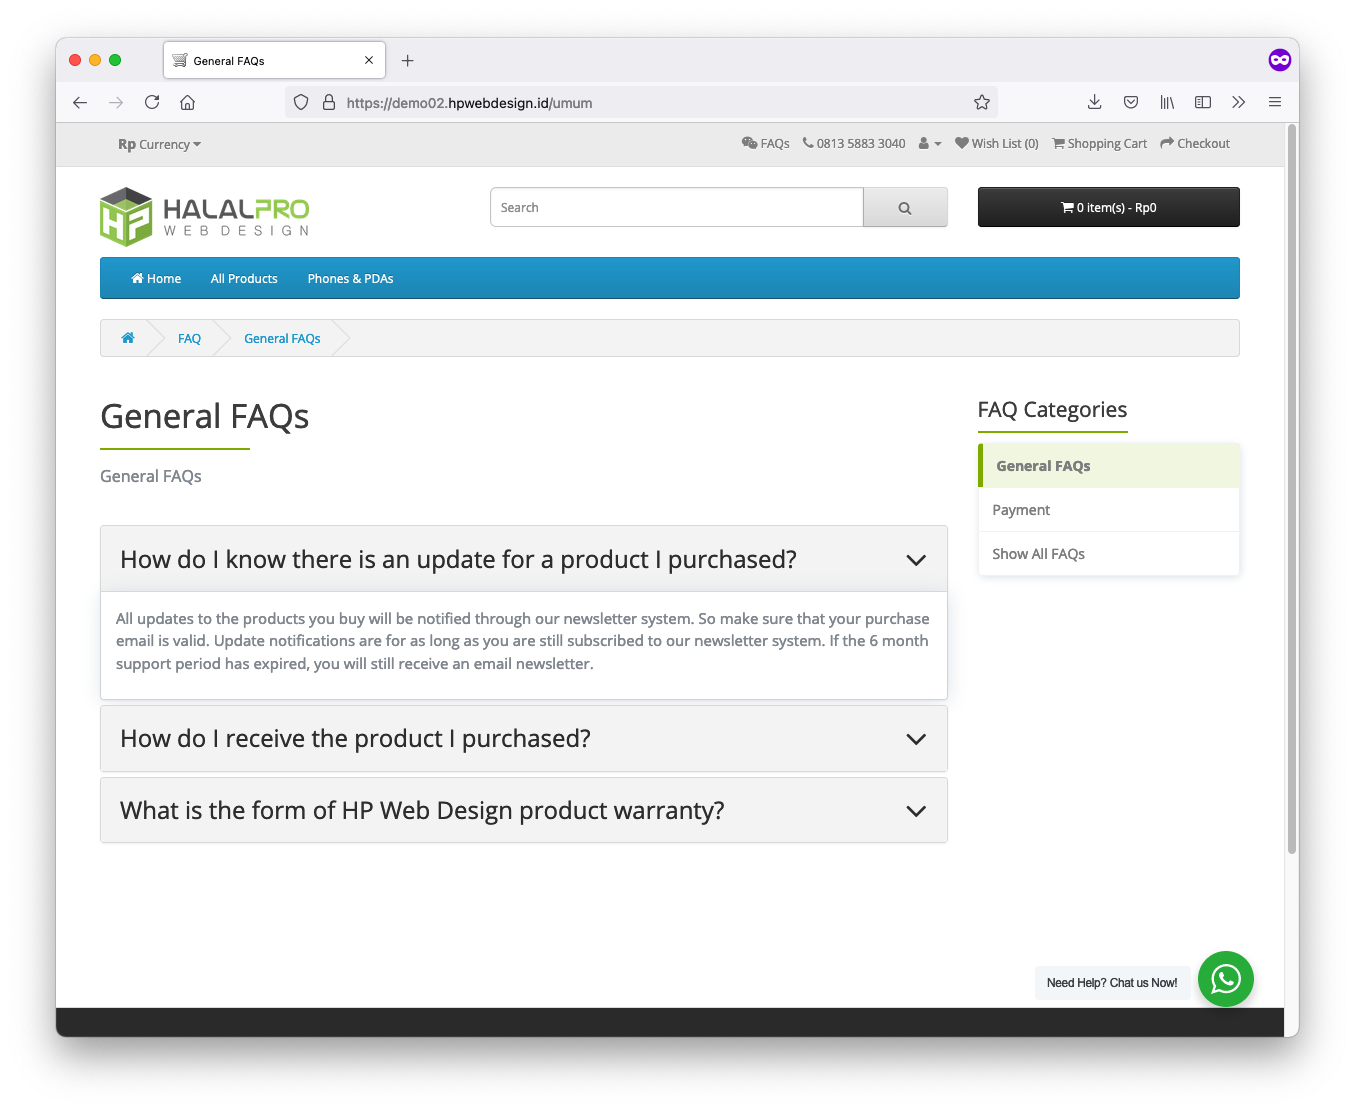The width and height of the screenshot is (1355, 1111).
Task: Open the Currency dropdown
Action: [x=160, y=145]
